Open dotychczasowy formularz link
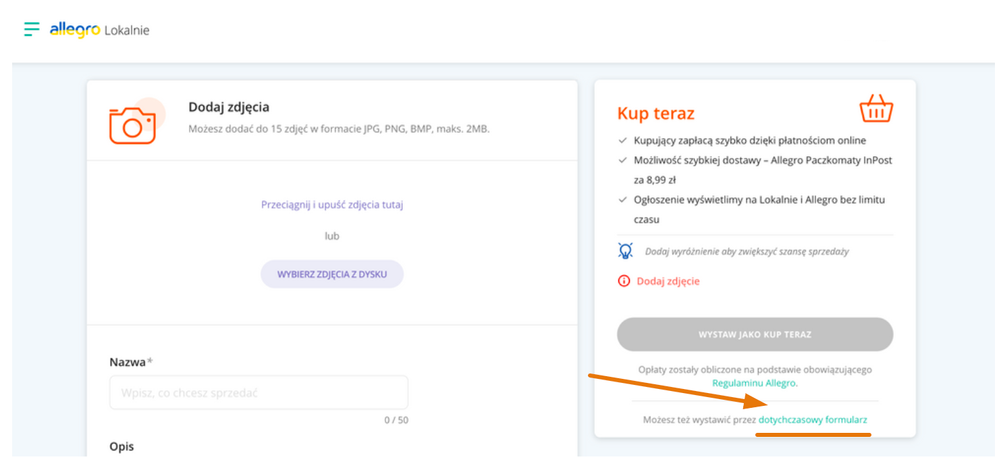 [x=813, y=420]
